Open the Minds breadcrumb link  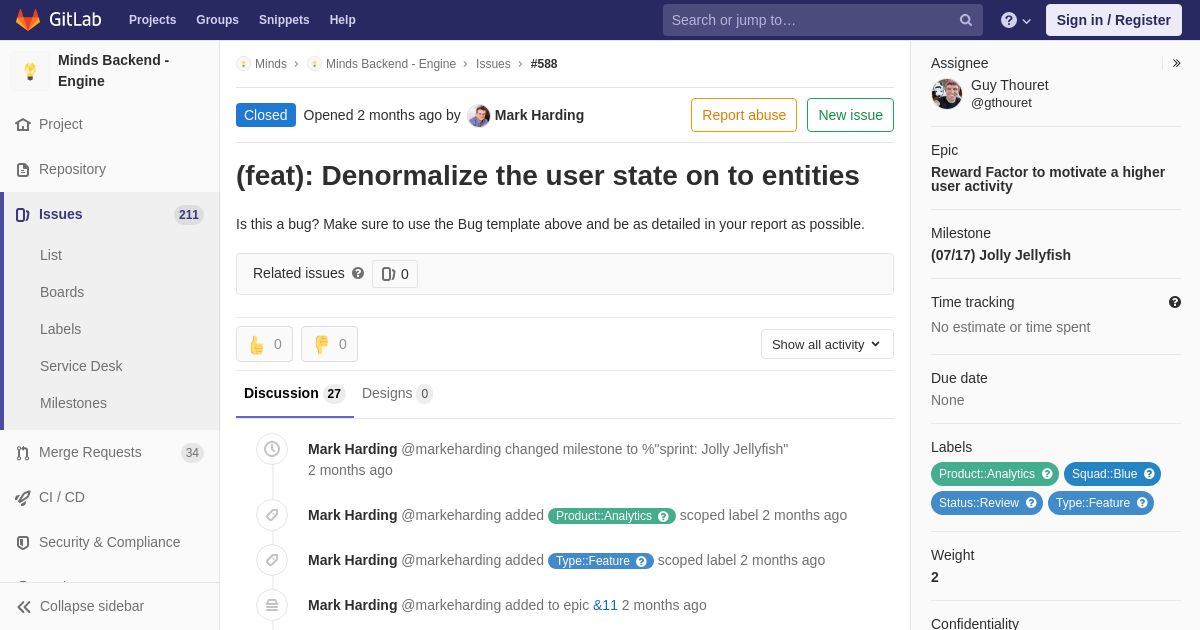point(271,64)
